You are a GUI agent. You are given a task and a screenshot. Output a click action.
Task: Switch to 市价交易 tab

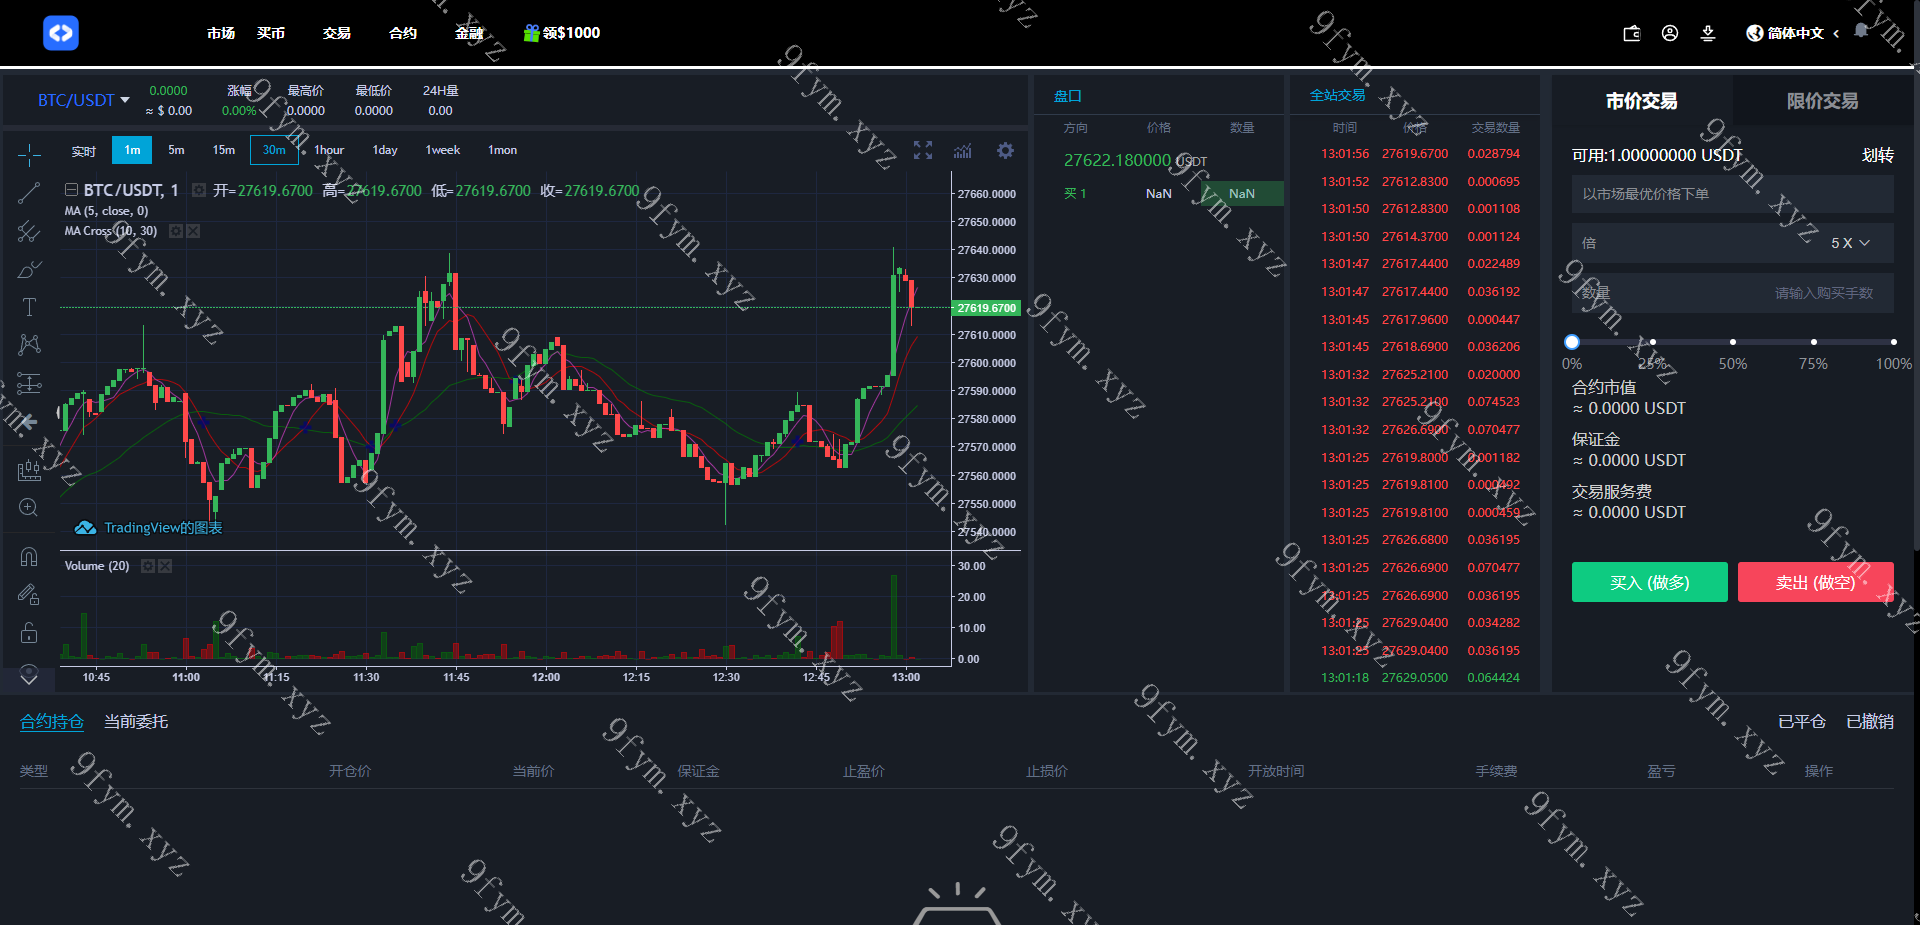pos(1642,100)
